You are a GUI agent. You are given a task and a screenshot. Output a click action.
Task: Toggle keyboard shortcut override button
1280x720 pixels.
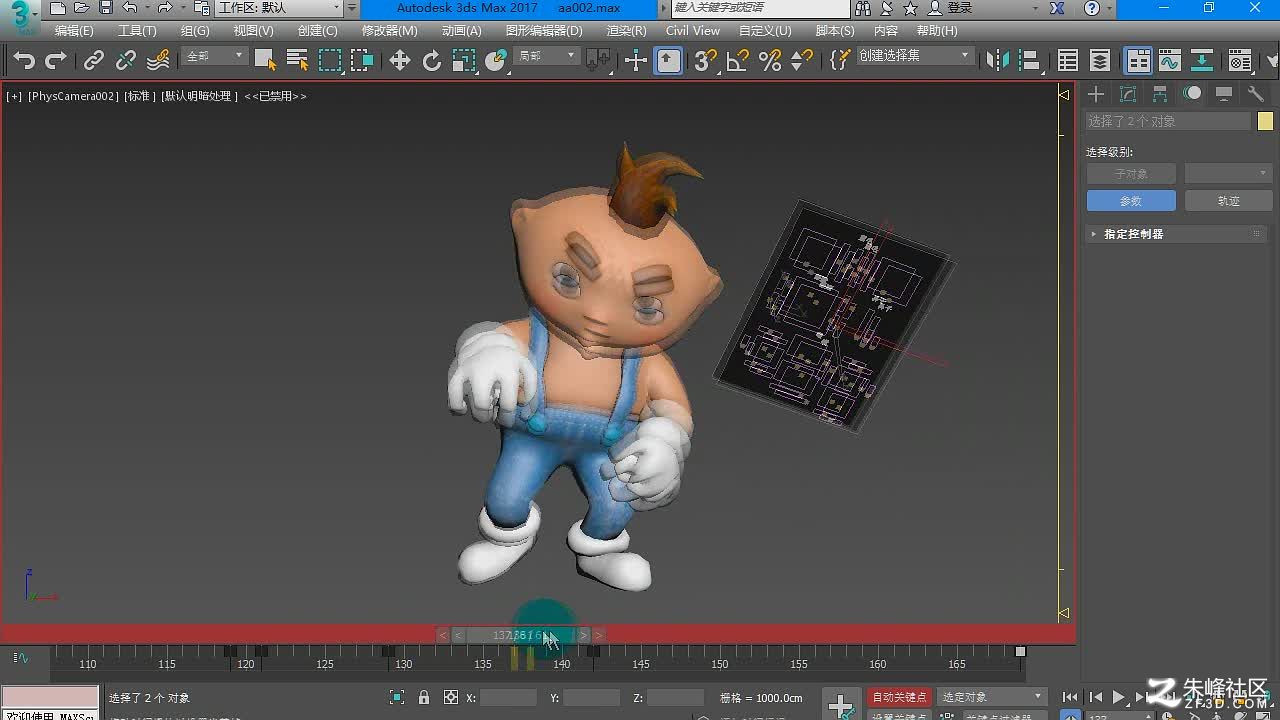pos(669,61)
